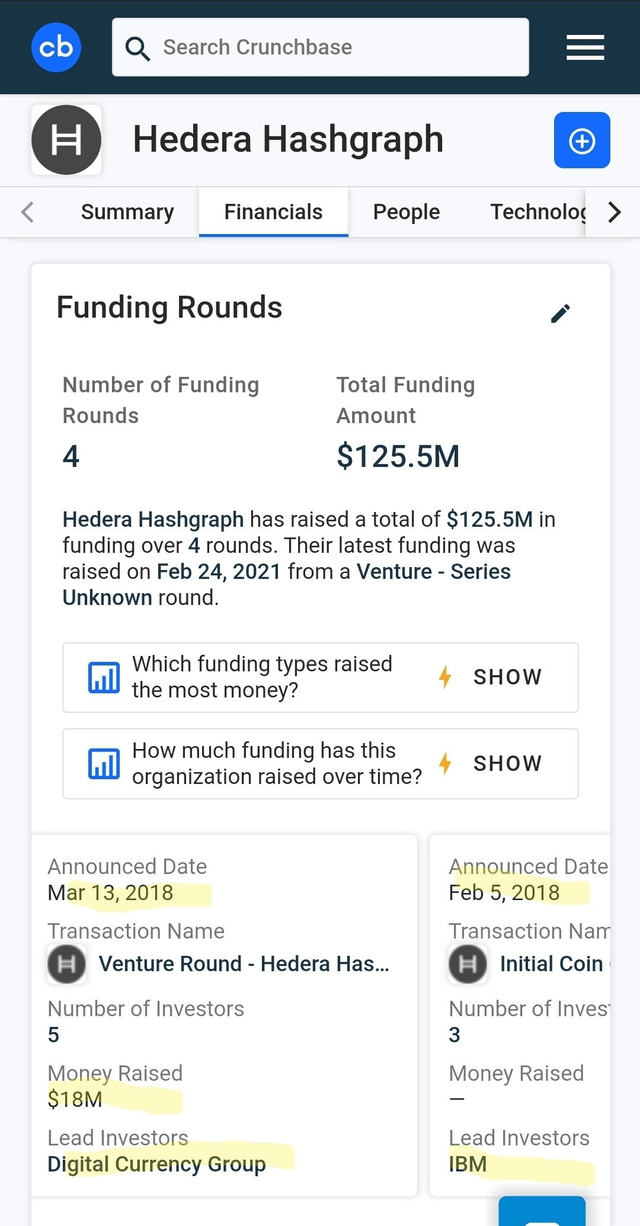Image resolution: width=640 pixels, height=1226 pixels.
Task: Open the hamburger menu
Action: [585, 47]
